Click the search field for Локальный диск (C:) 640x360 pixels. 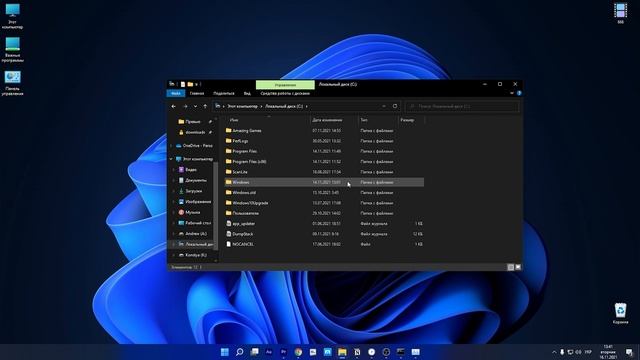click(x=462, y=106)
